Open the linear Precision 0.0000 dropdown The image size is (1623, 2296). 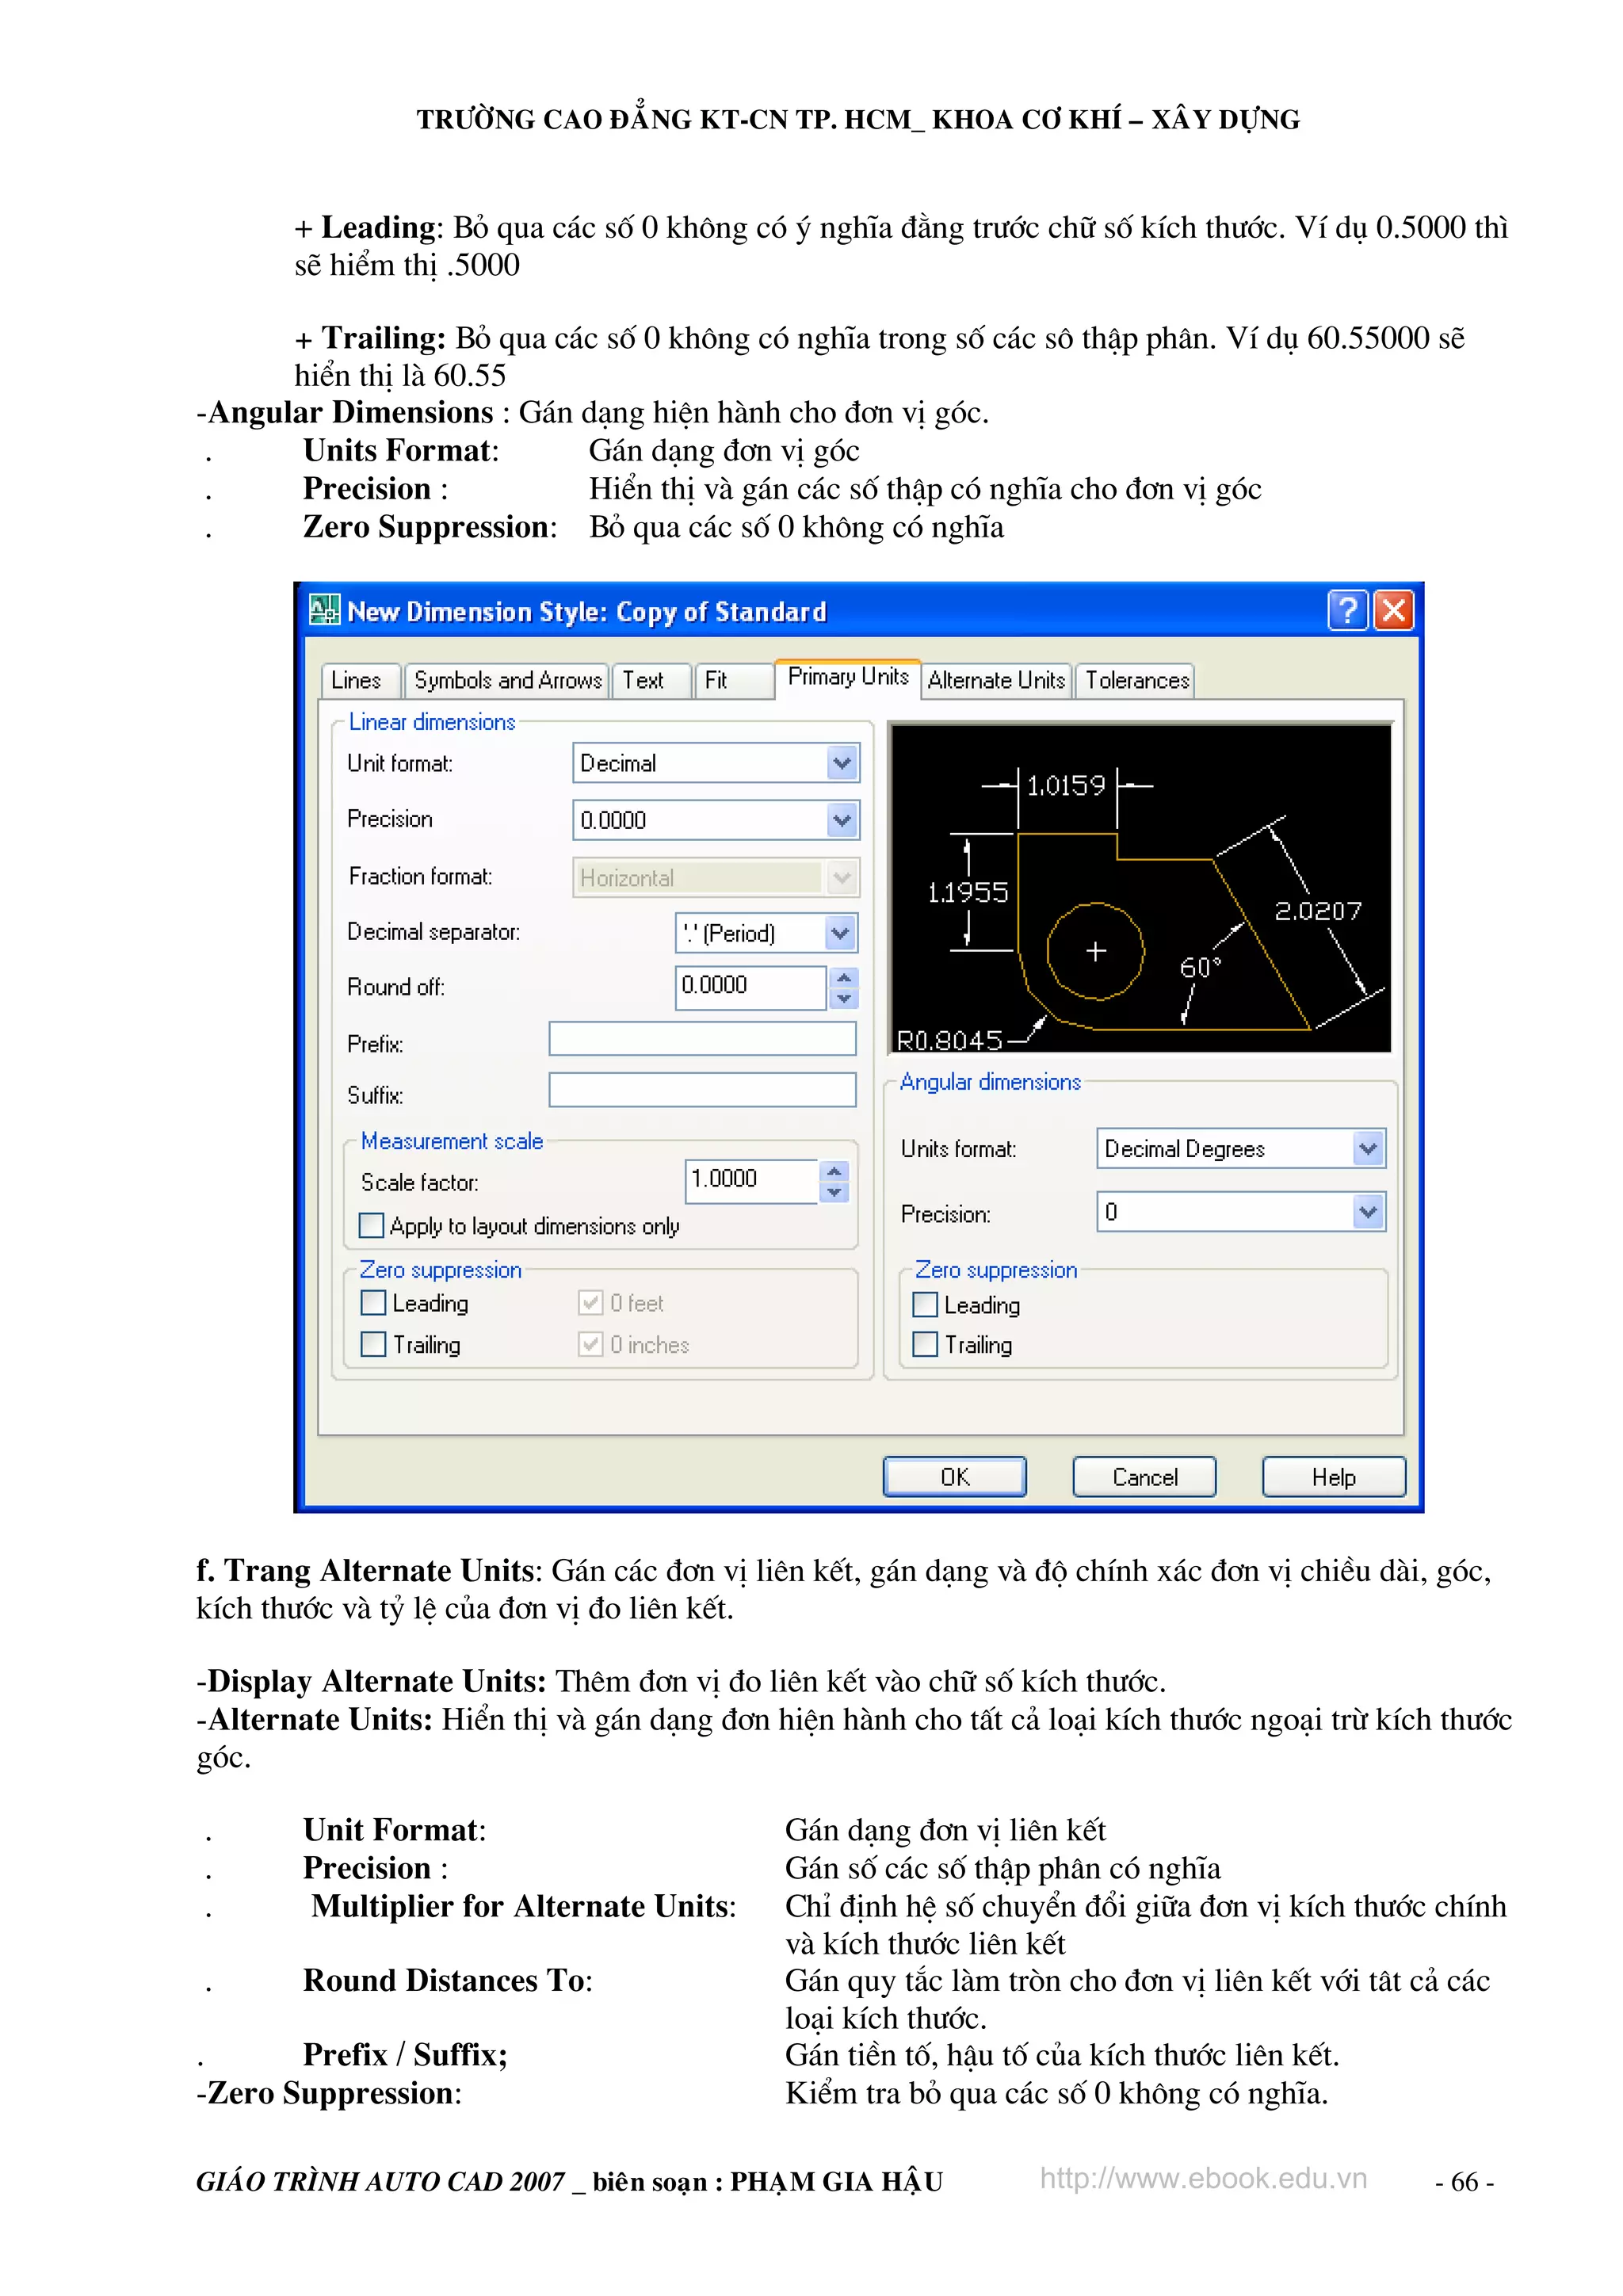[842, 820]
